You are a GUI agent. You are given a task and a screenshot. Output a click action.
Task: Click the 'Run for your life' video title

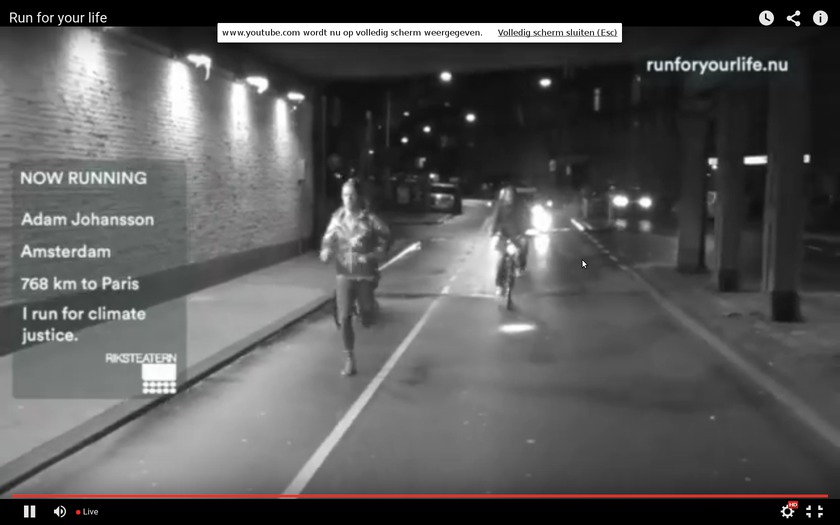coord(58,18)
